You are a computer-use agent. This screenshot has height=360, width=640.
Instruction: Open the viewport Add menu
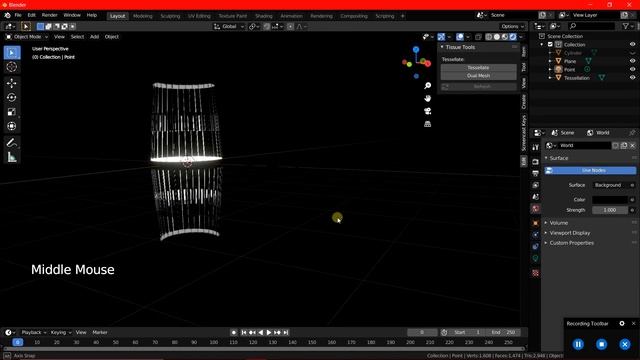tap(94, 37)
